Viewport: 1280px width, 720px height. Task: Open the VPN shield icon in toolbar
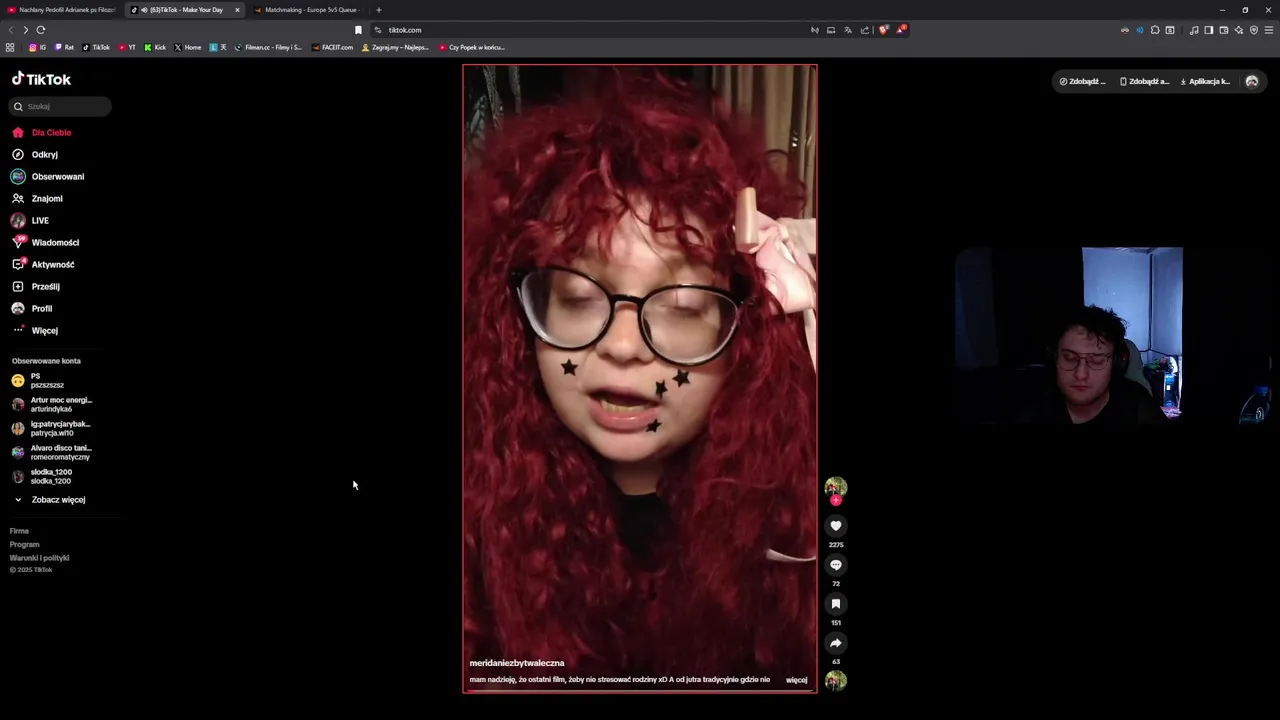tap(1254, 30)
